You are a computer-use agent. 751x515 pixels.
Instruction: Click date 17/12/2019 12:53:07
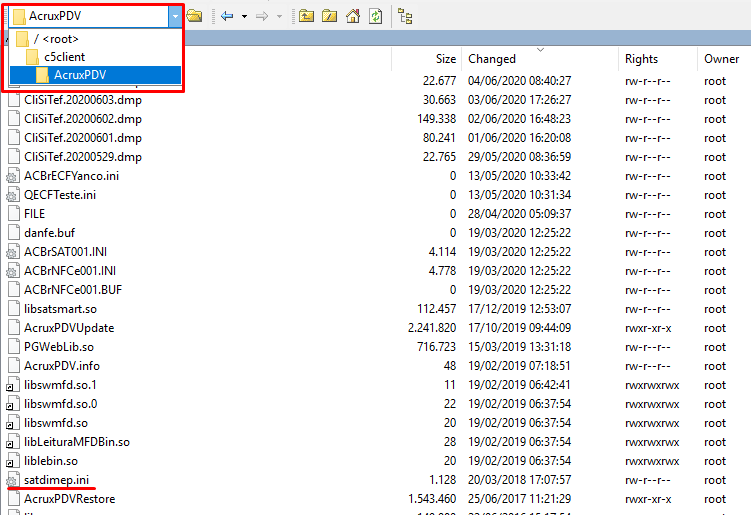click(x=520, y=309)
